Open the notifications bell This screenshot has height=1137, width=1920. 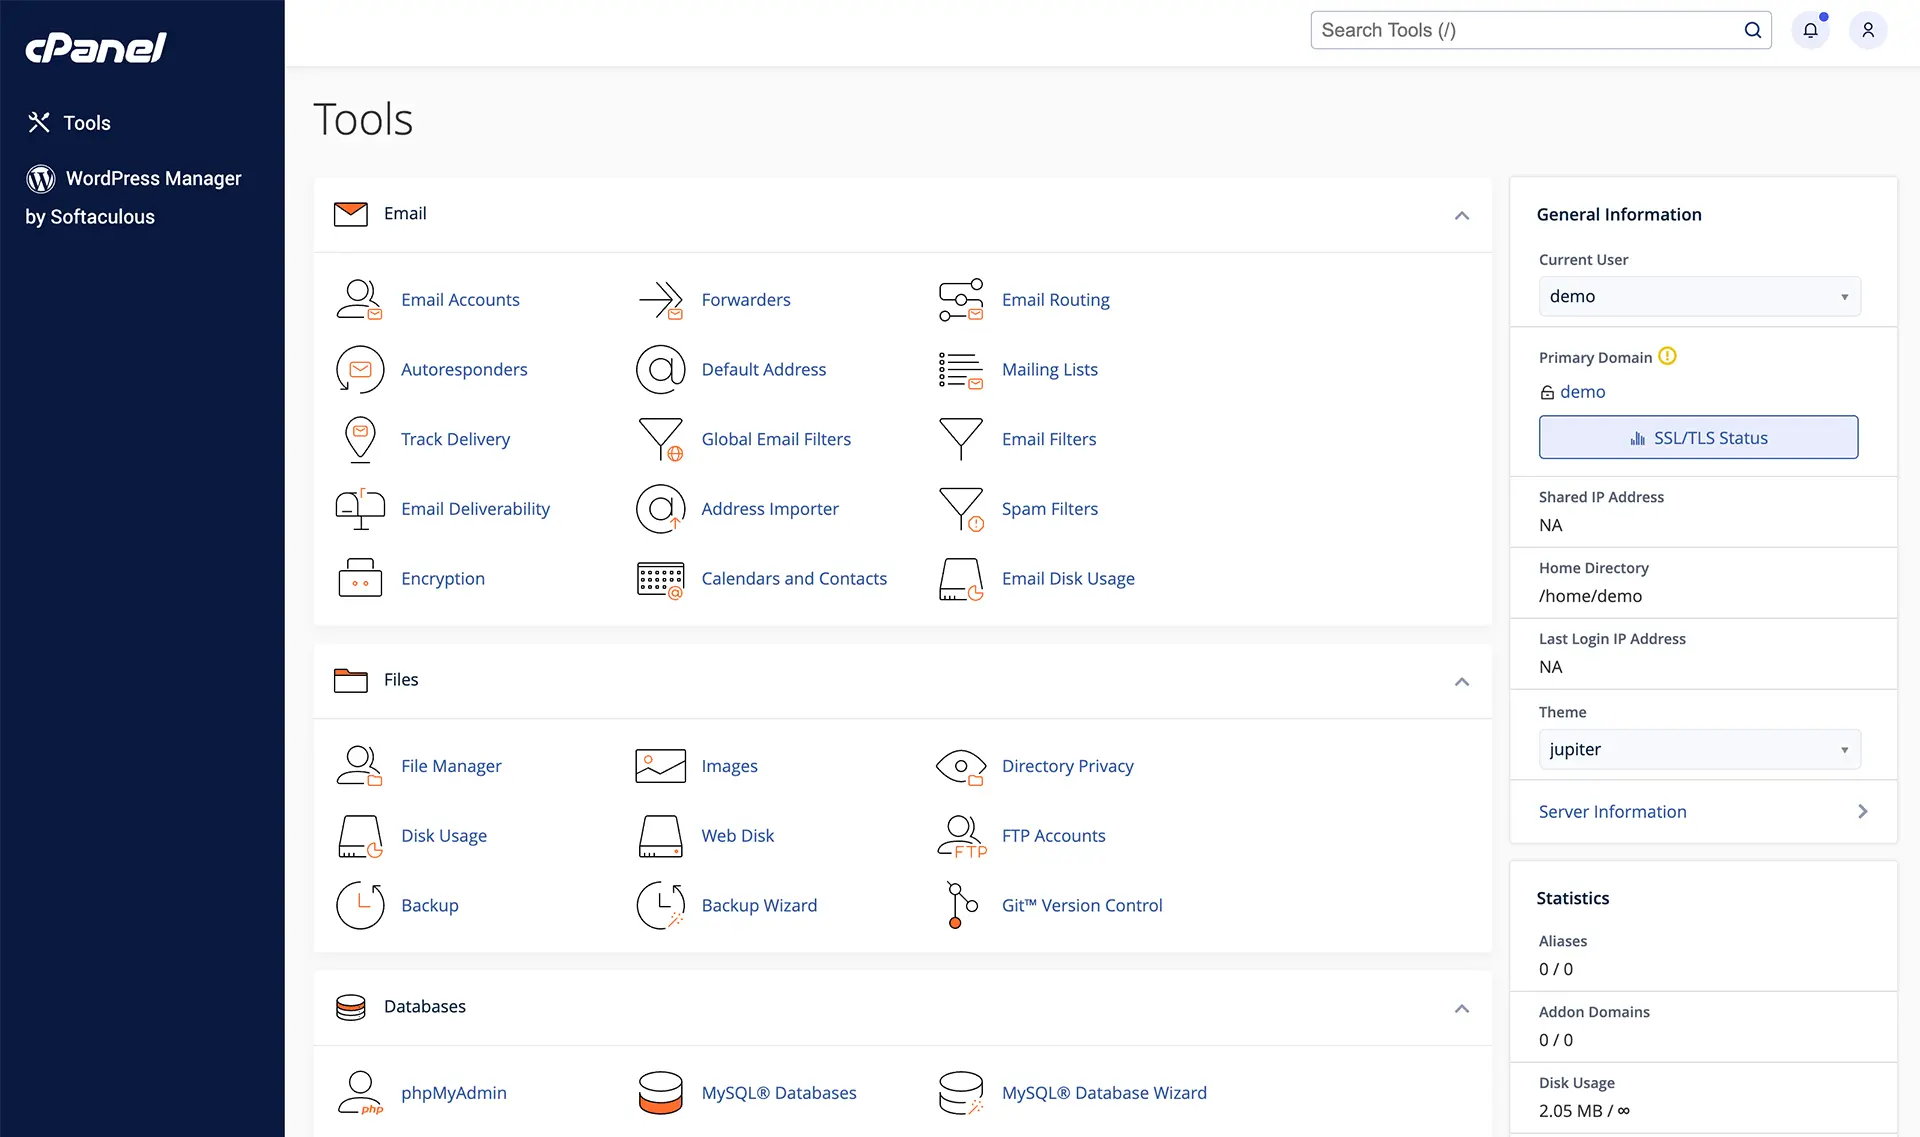click(1810, 30)
